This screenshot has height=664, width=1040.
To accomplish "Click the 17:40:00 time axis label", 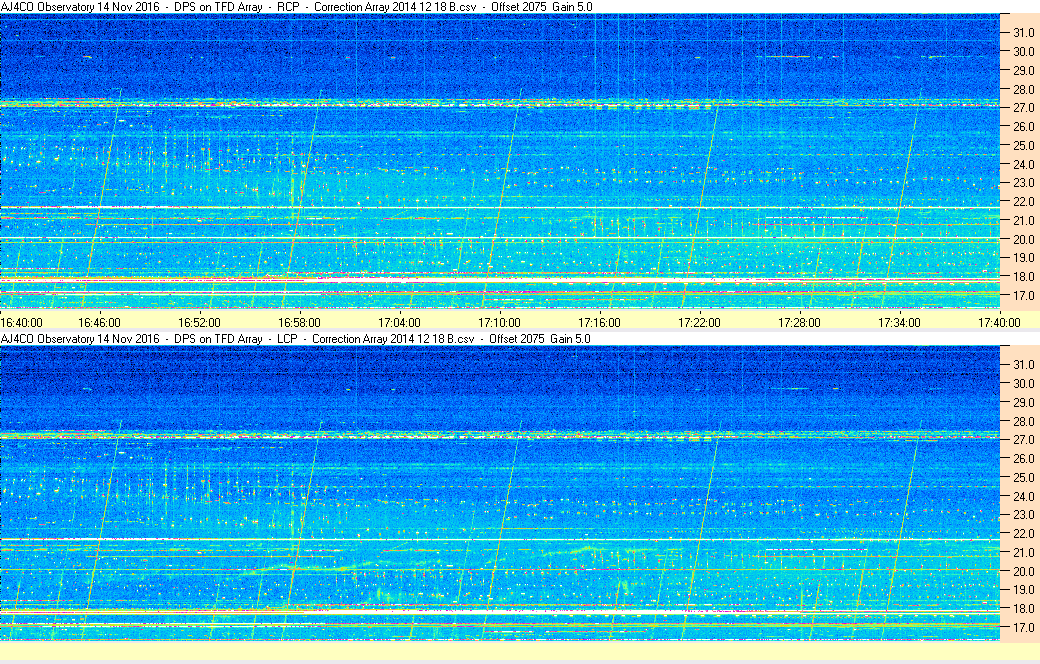I will point(1000,323).
